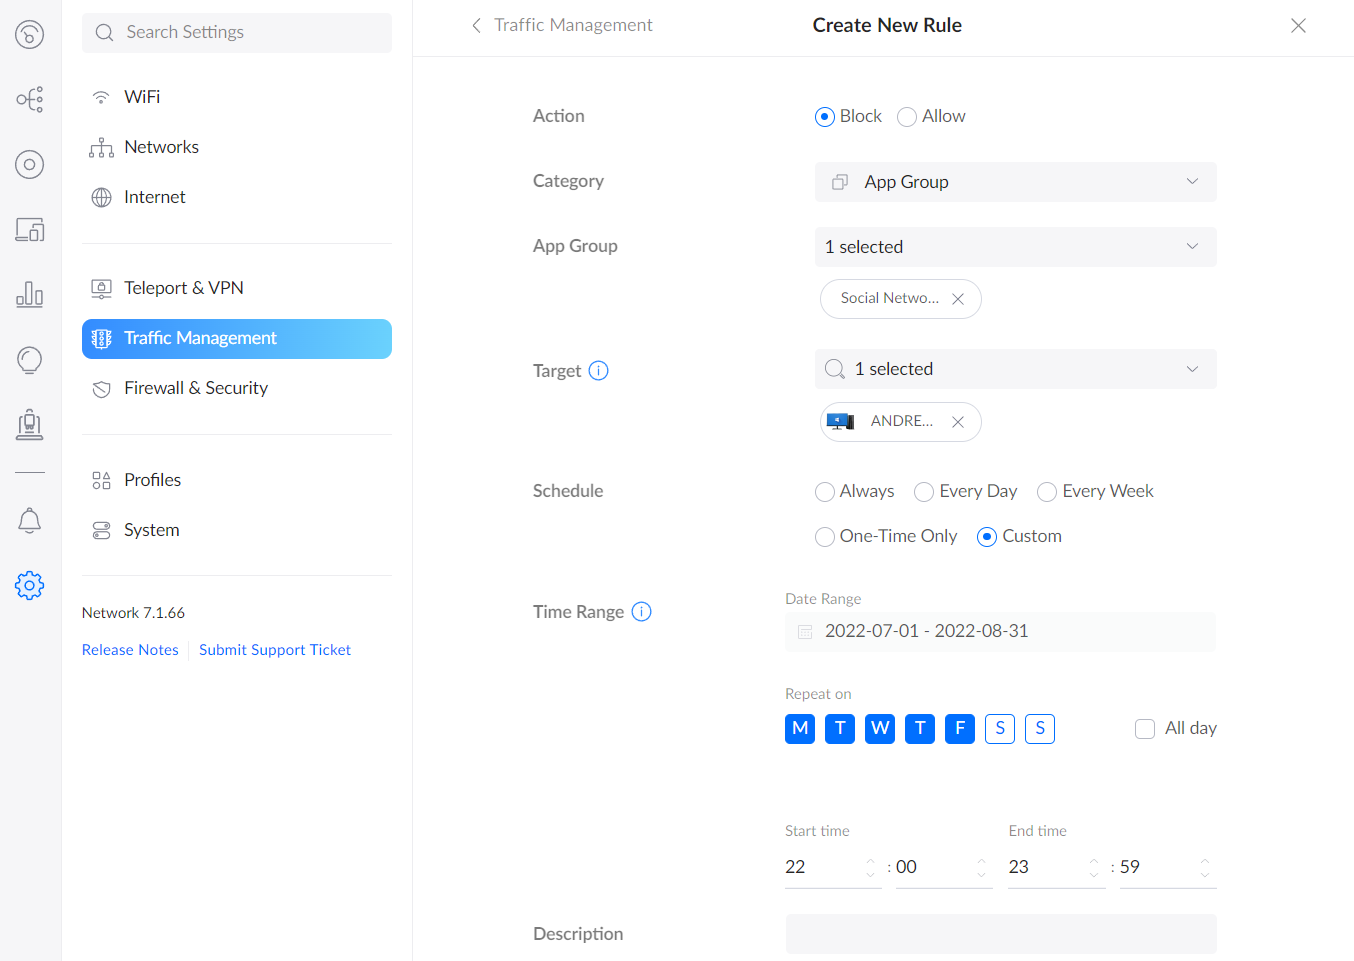Choose the Every Week schedule option
This screenshot has height=961, width=1354.
point(1047,492)
